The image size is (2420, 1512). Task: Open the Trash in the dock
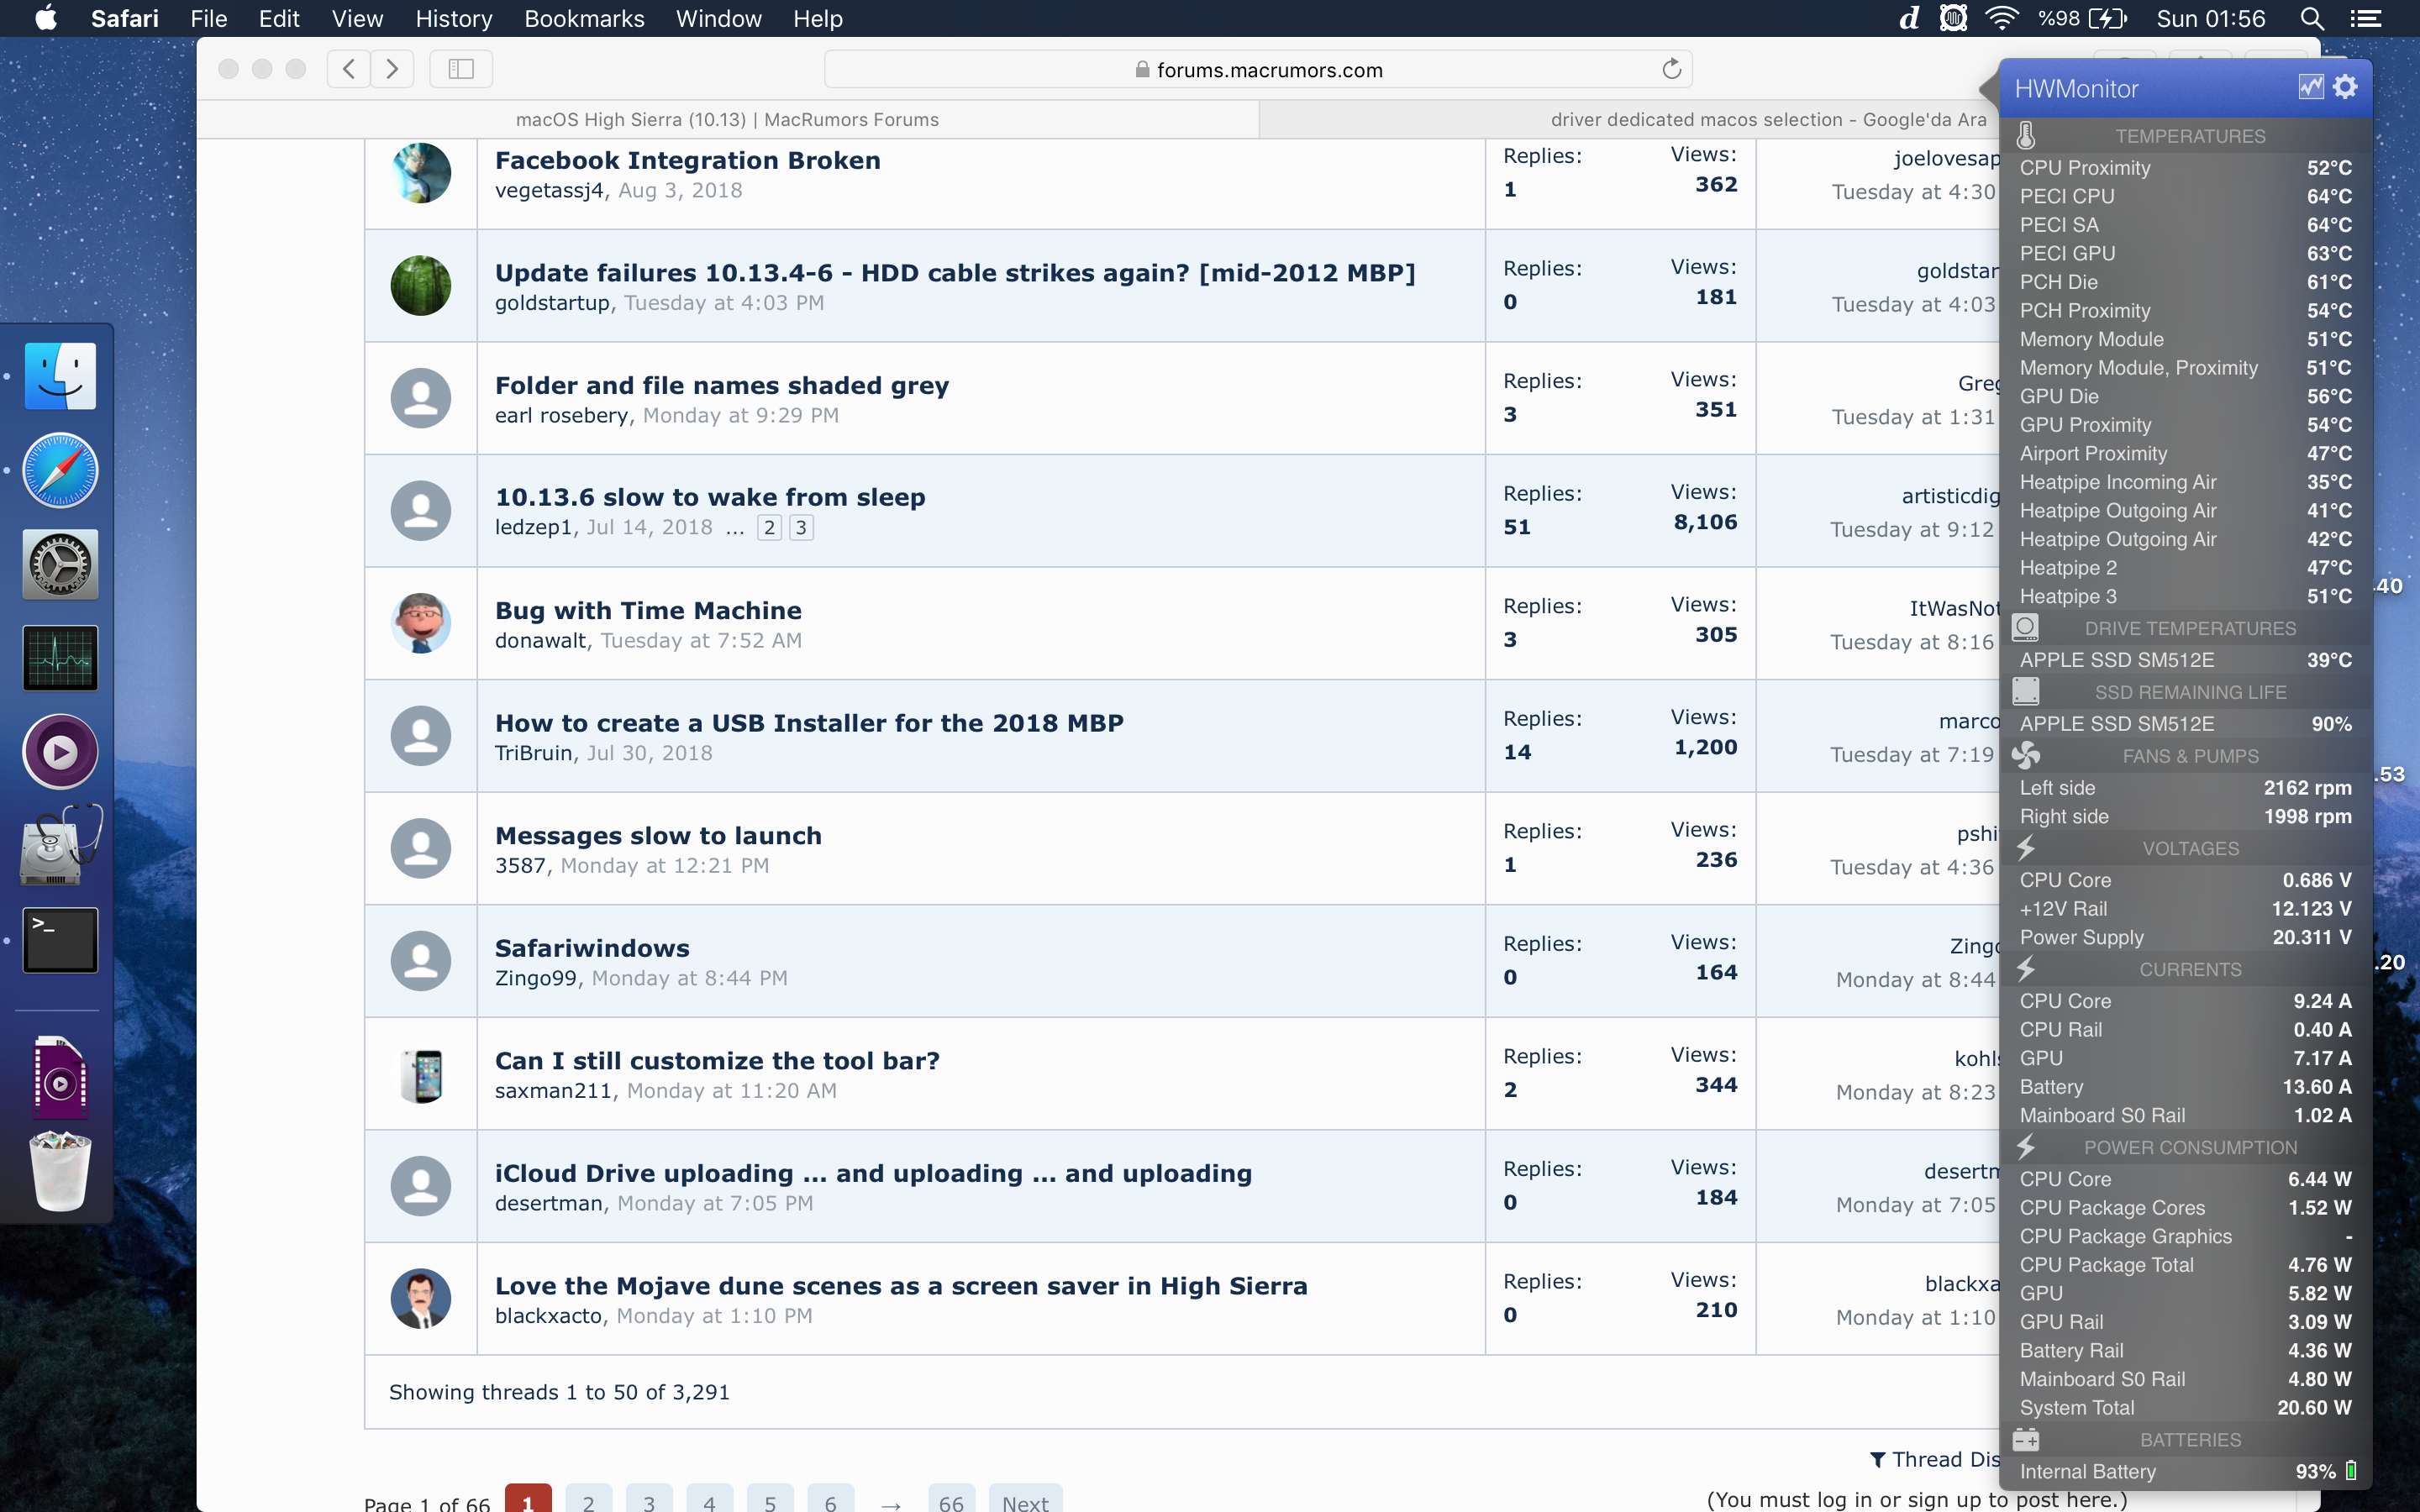(60, 1171)
